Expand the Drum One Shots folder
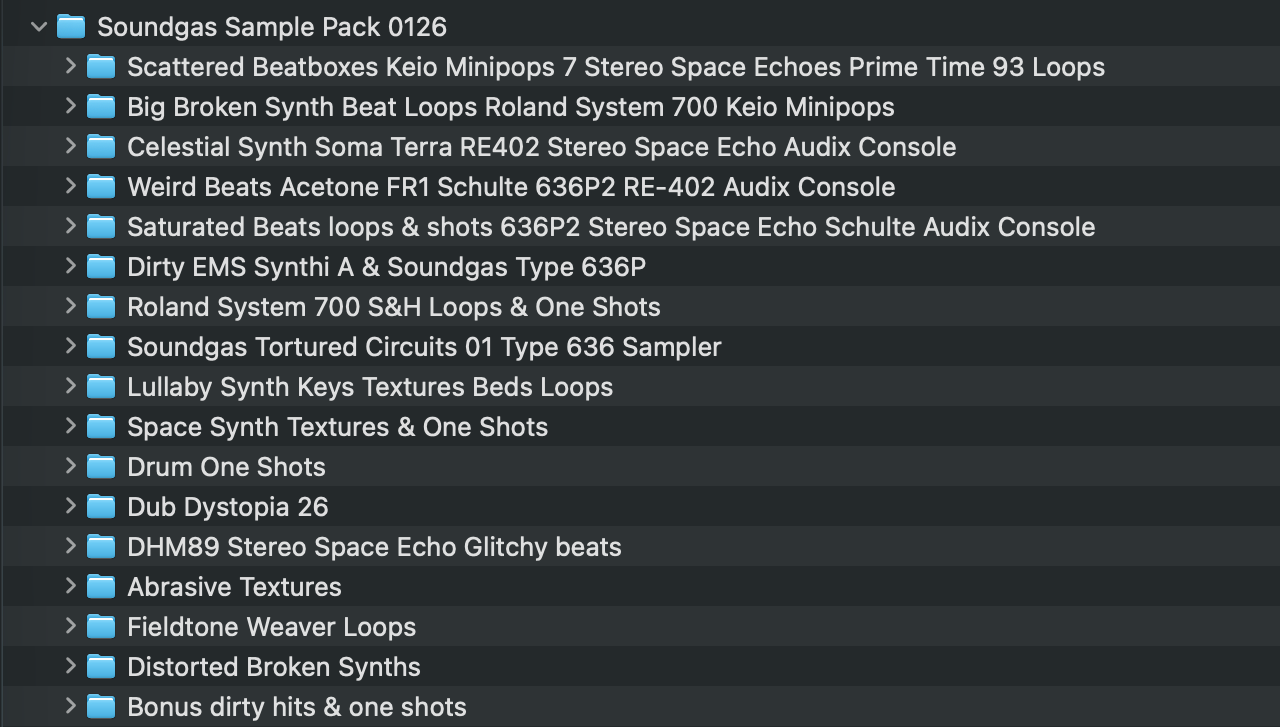 click(x=70, y=467)
